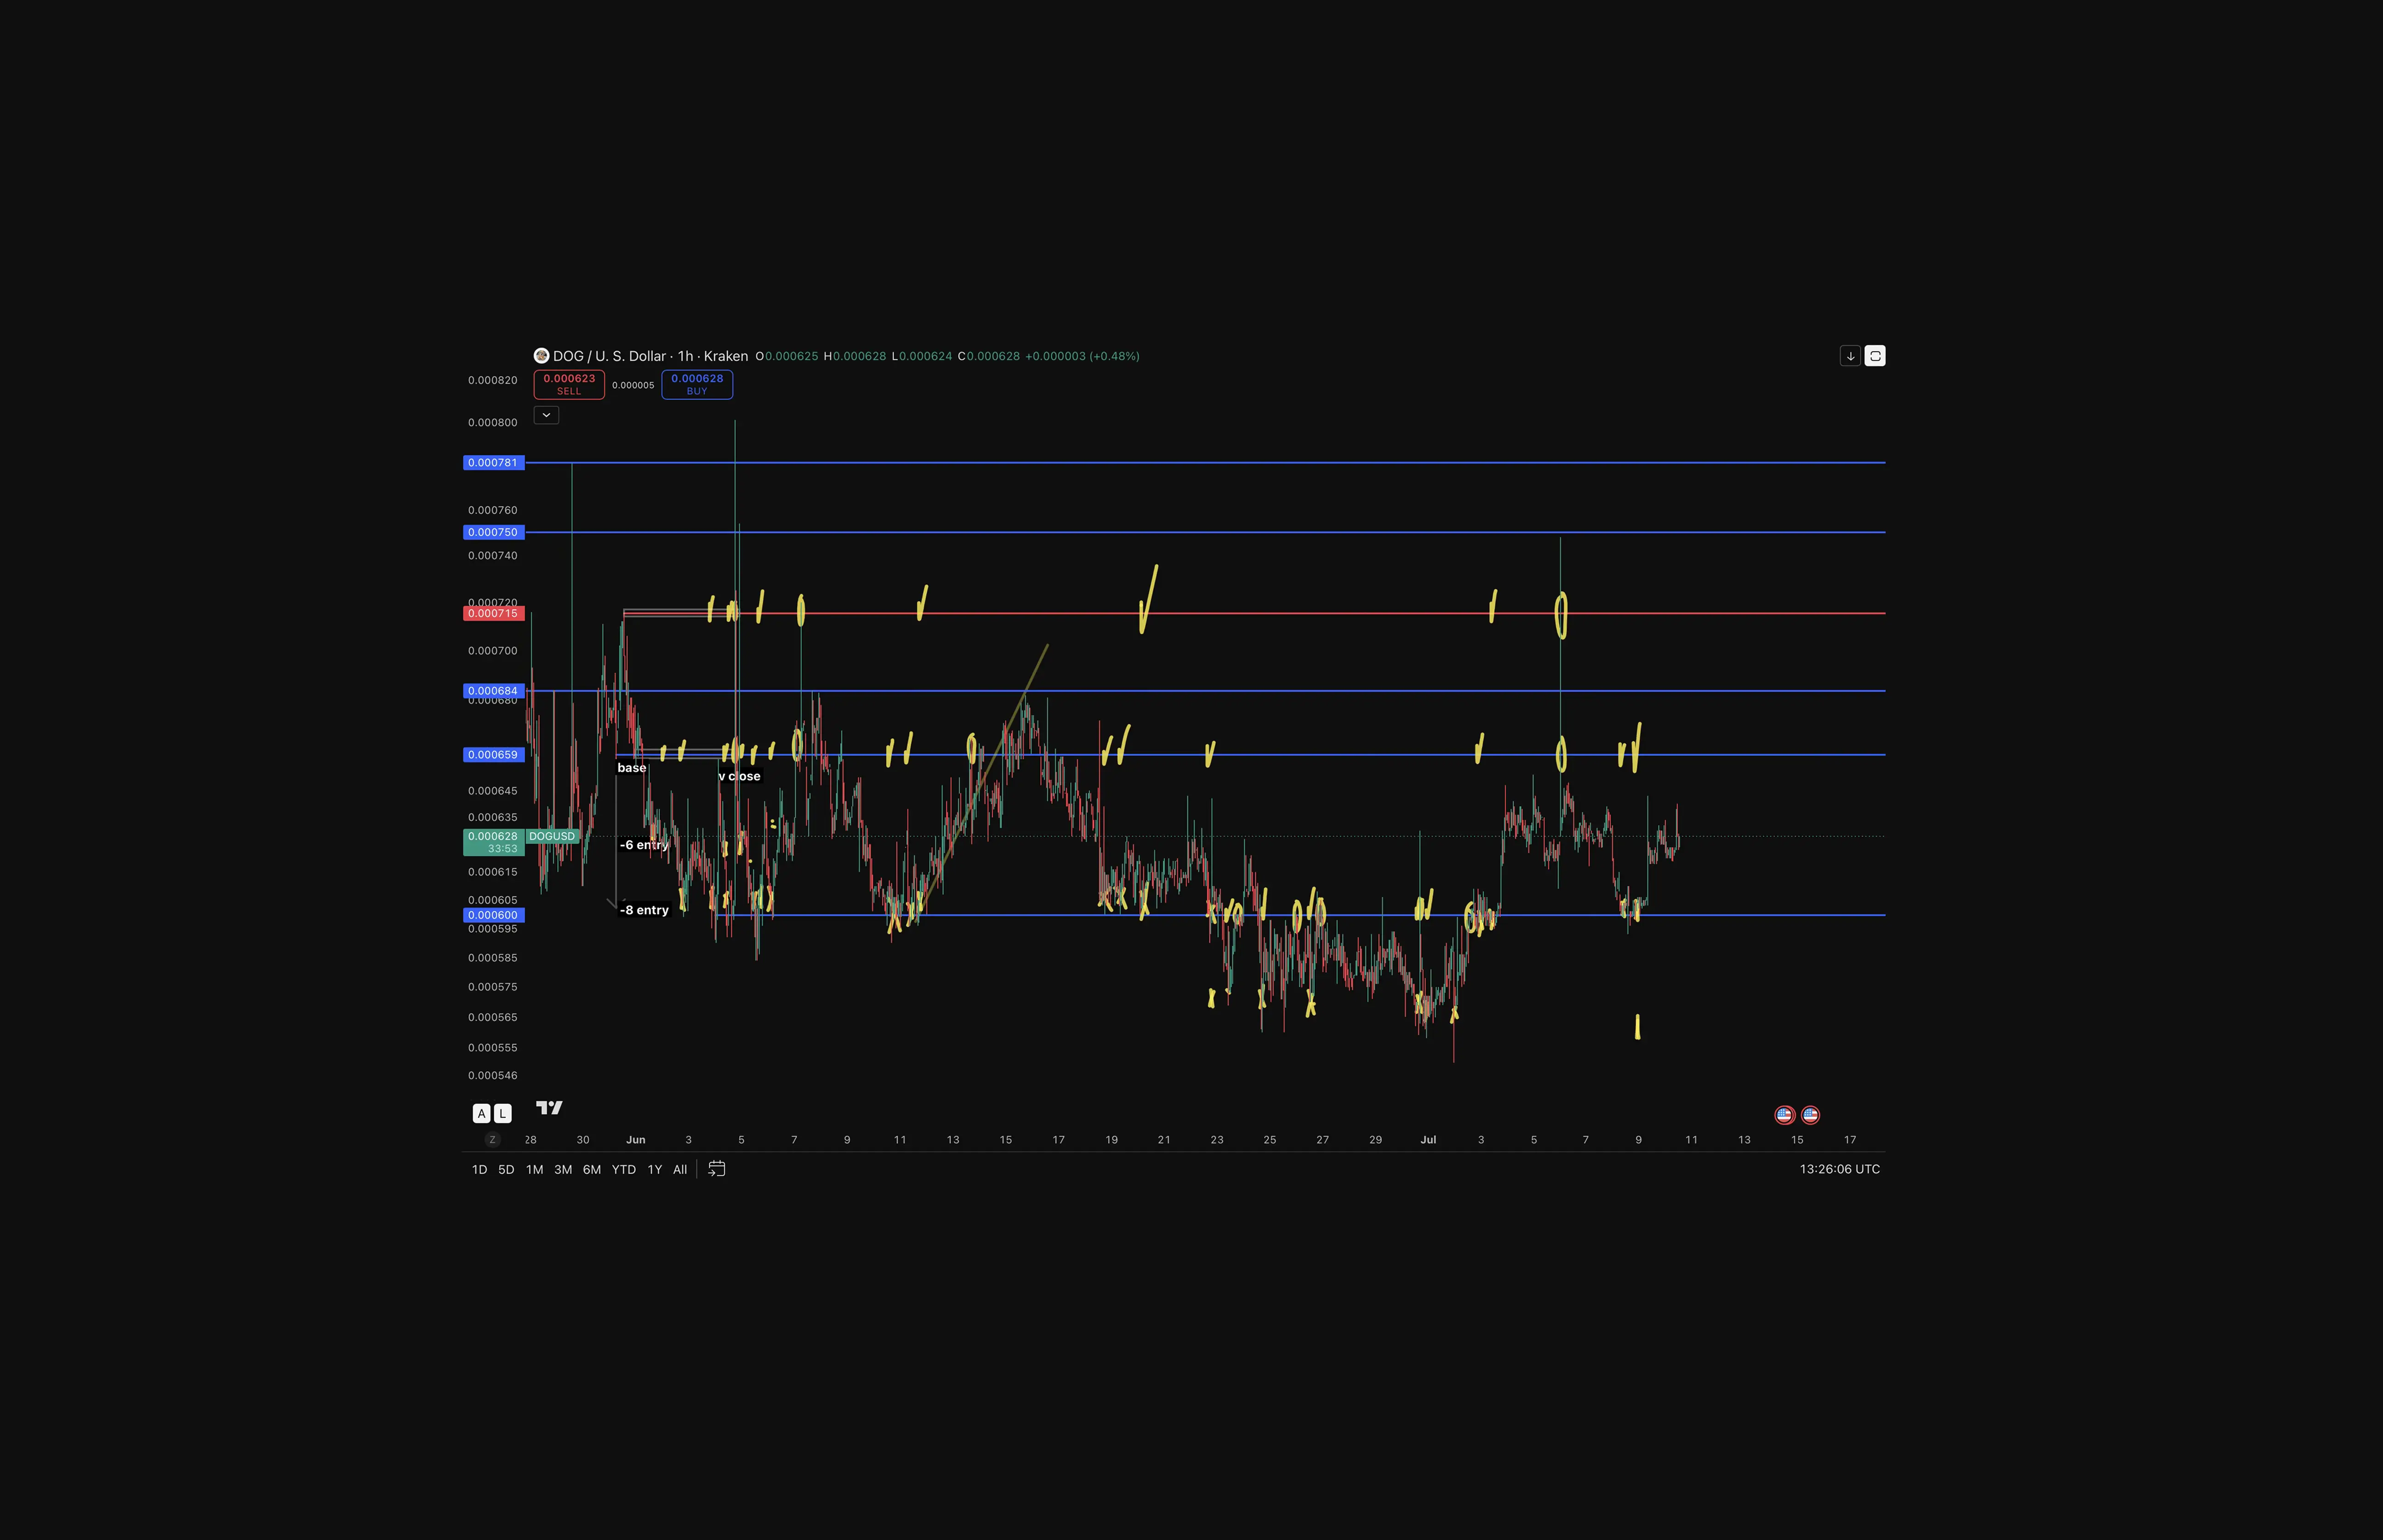
Task: Select the 5D time range
Action: (x=506, y=1170)
